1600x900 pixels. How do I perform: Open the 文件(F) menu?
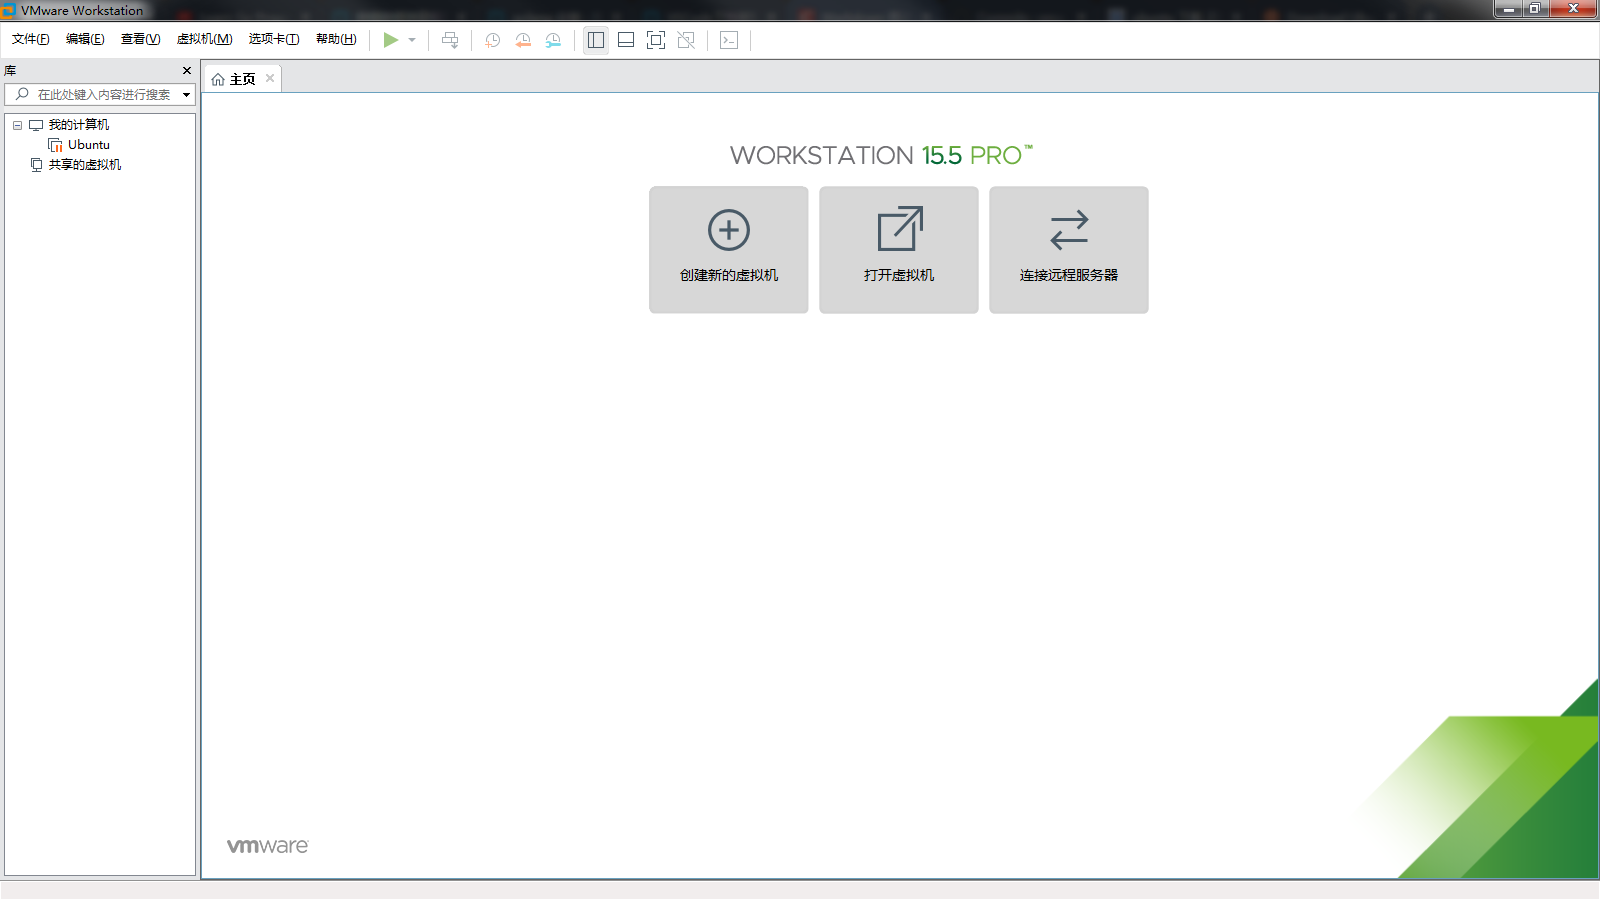31,39
